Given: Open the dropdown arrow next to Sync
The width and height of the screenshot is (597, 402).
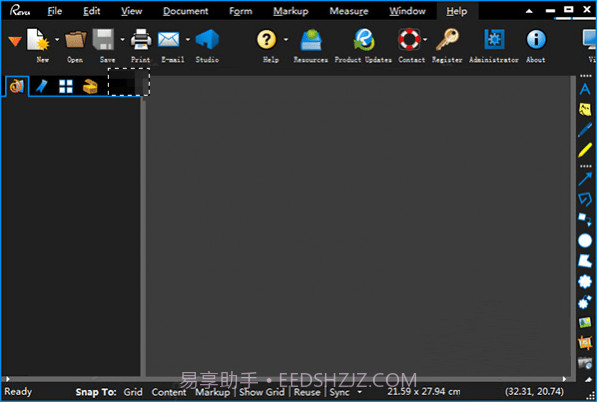Looking at the screenshot, I should (359, 392).
